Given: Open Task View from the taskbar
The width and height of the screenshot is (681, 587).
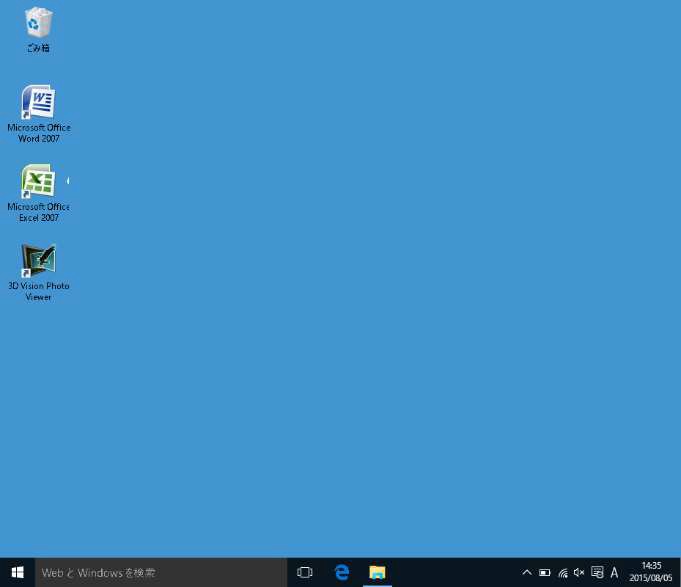Looking at the screenshot, I should tap(304, 572).
